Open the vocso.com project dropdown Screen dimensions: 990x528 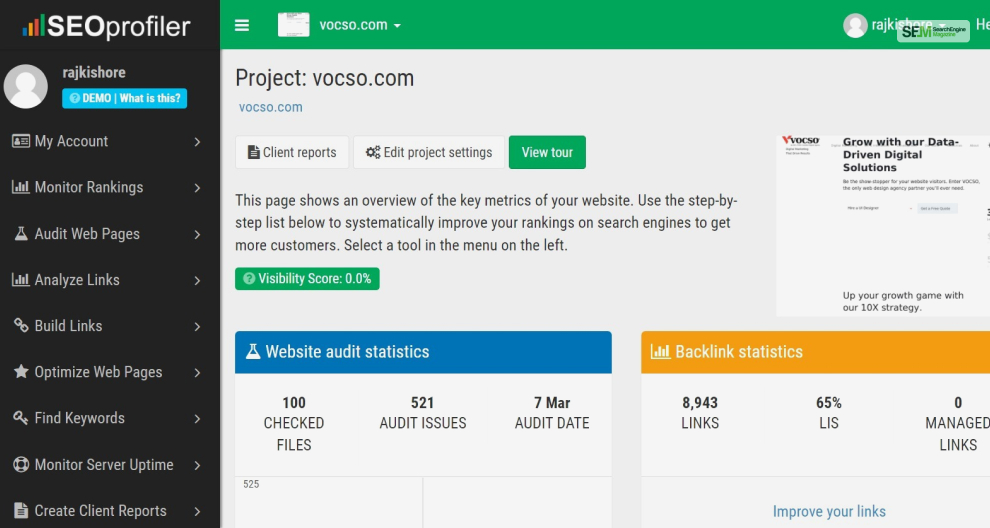(360, 25)
